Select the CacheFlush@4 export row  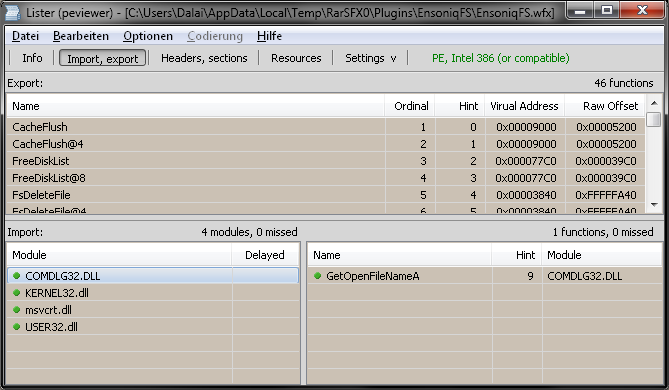pos(326,144)
